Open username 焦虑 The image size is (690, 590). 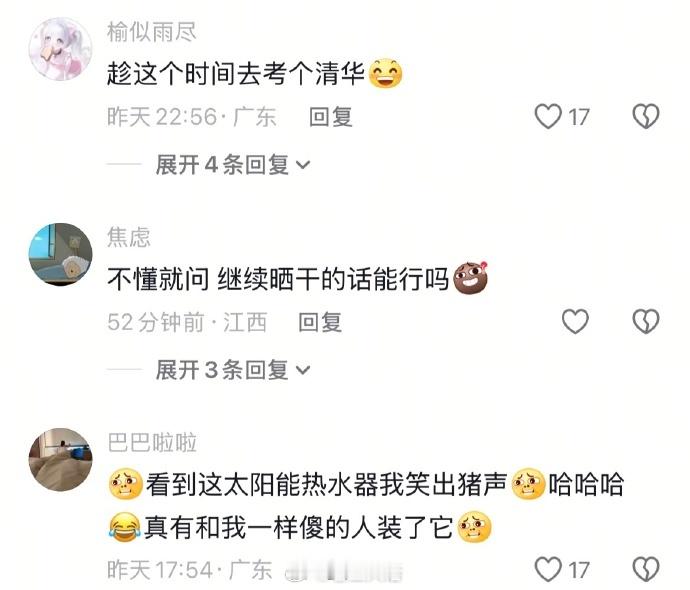click(x=129, y=237)
